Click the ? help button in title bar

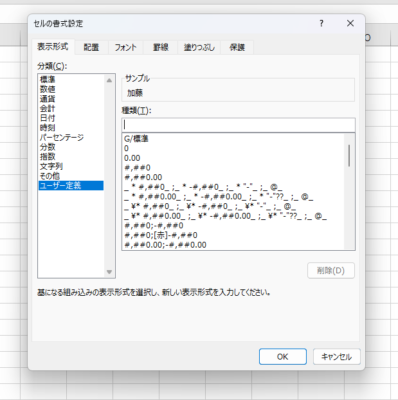321,23
